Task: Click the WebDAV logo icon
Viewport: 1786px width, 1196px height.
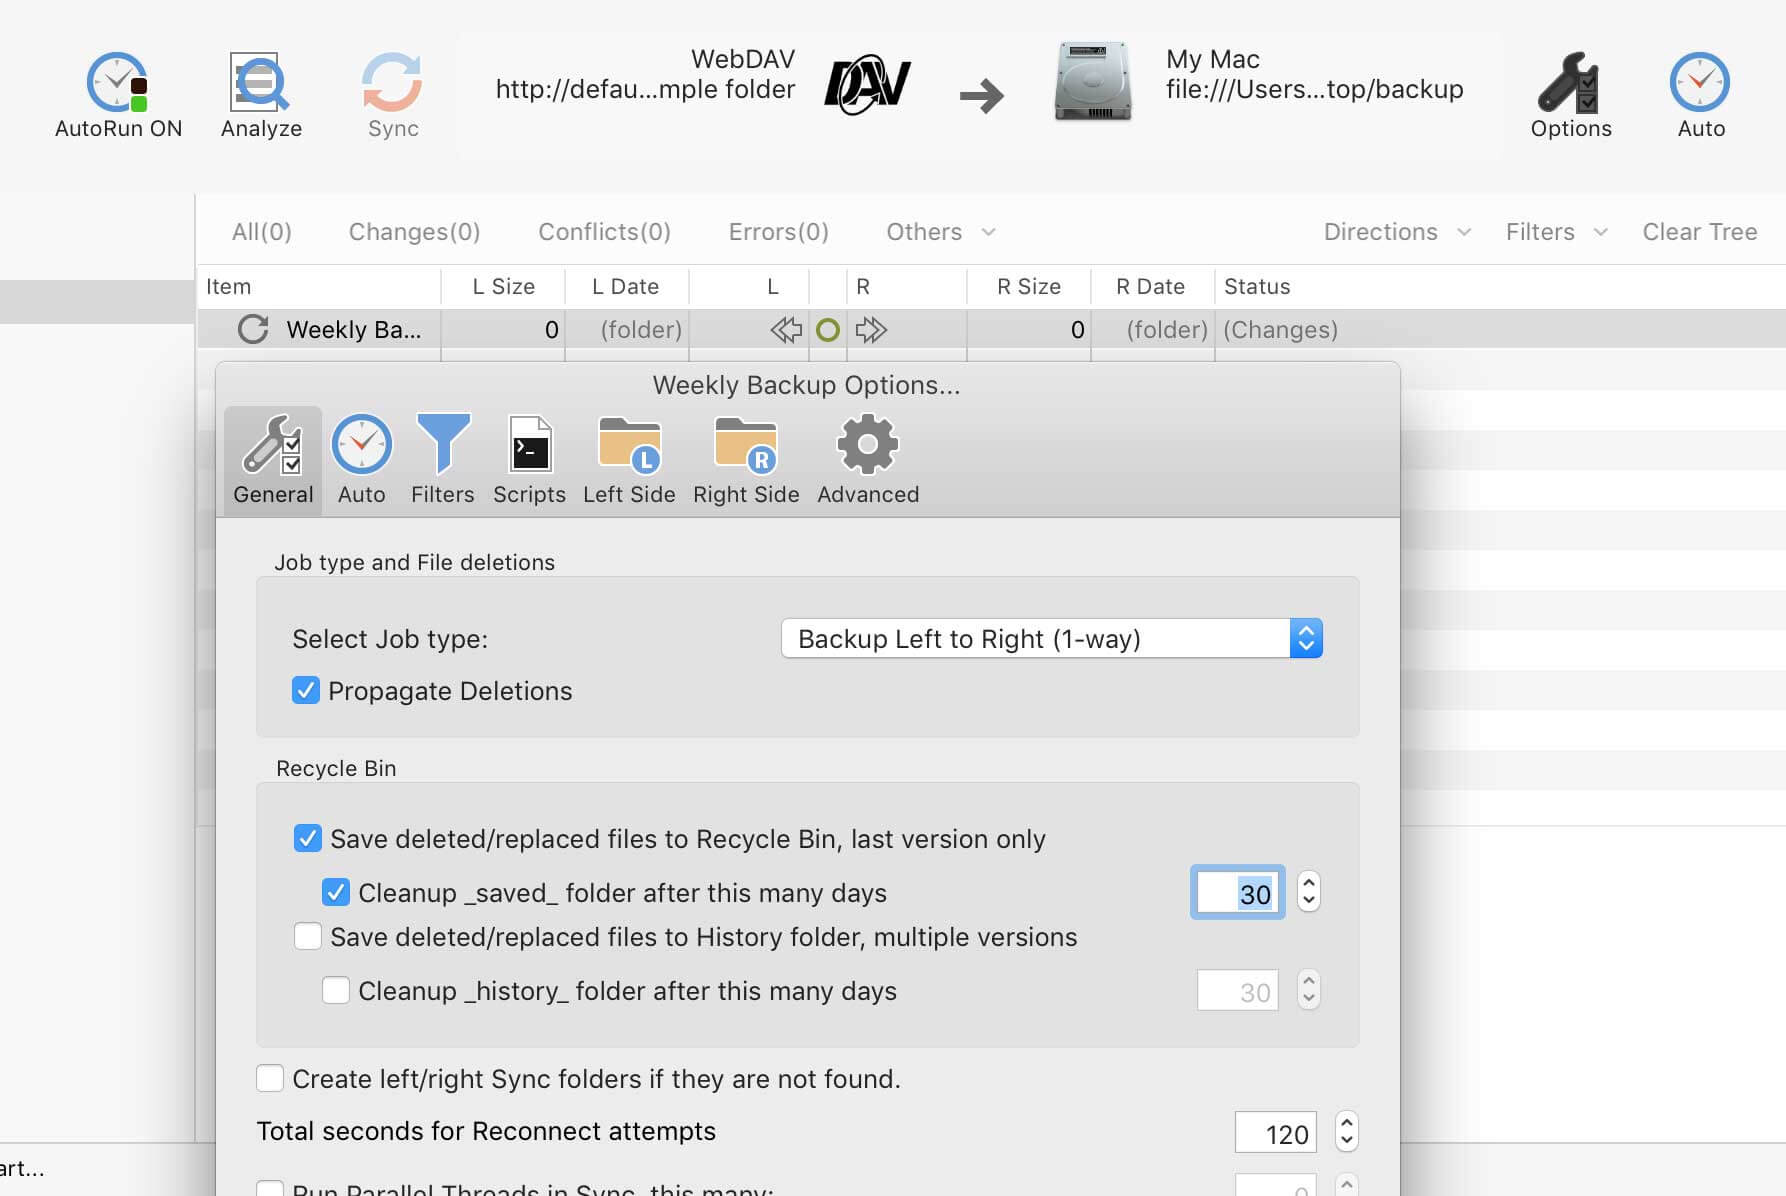Action: [867, 85]
